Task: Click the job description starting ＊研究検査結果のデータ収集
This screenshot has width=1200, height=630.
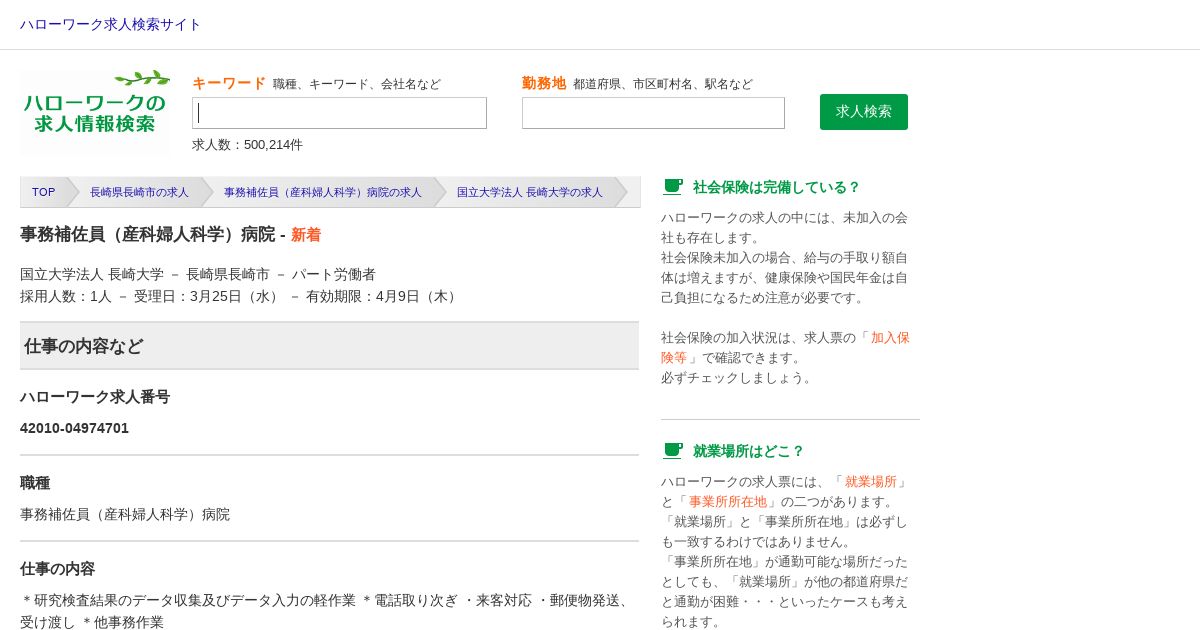Action: click(x=327, y=611)
